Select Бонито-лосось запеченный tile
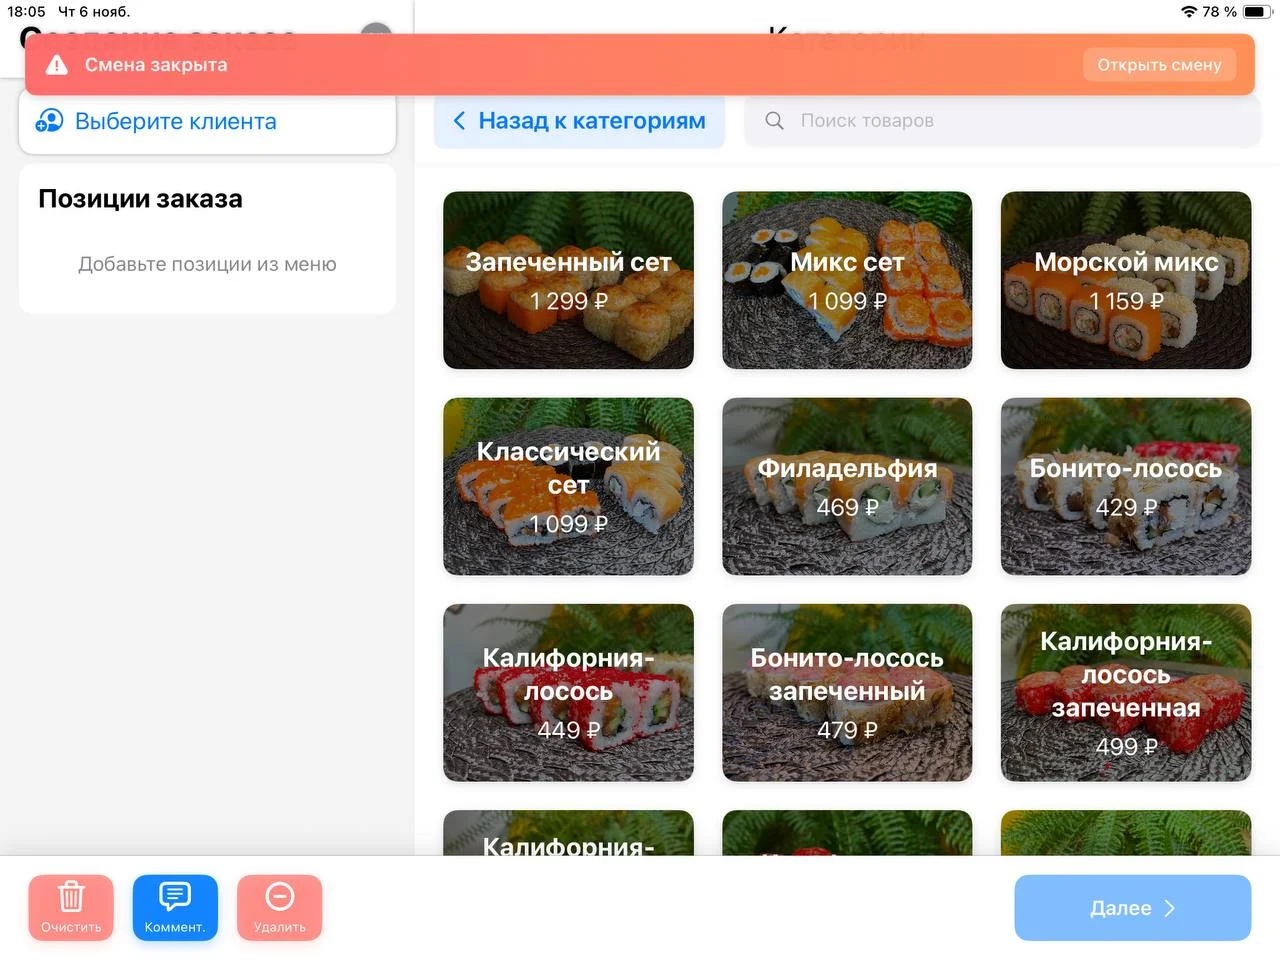This screenshot has width=1280, height=960. point(847,692)
